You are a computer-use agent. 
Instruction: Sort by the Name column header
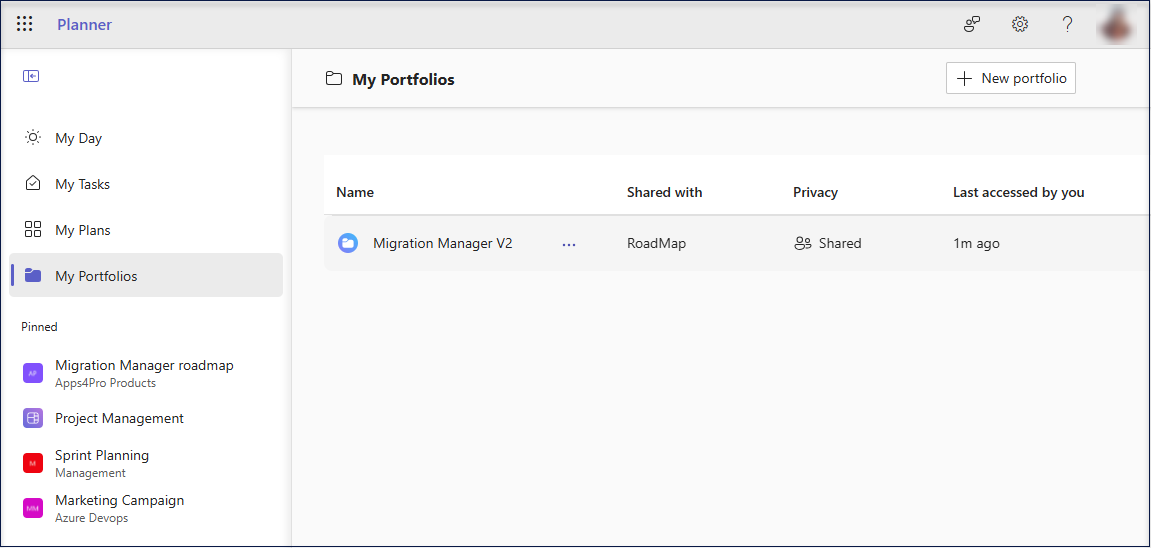click(x=355, y=192)
